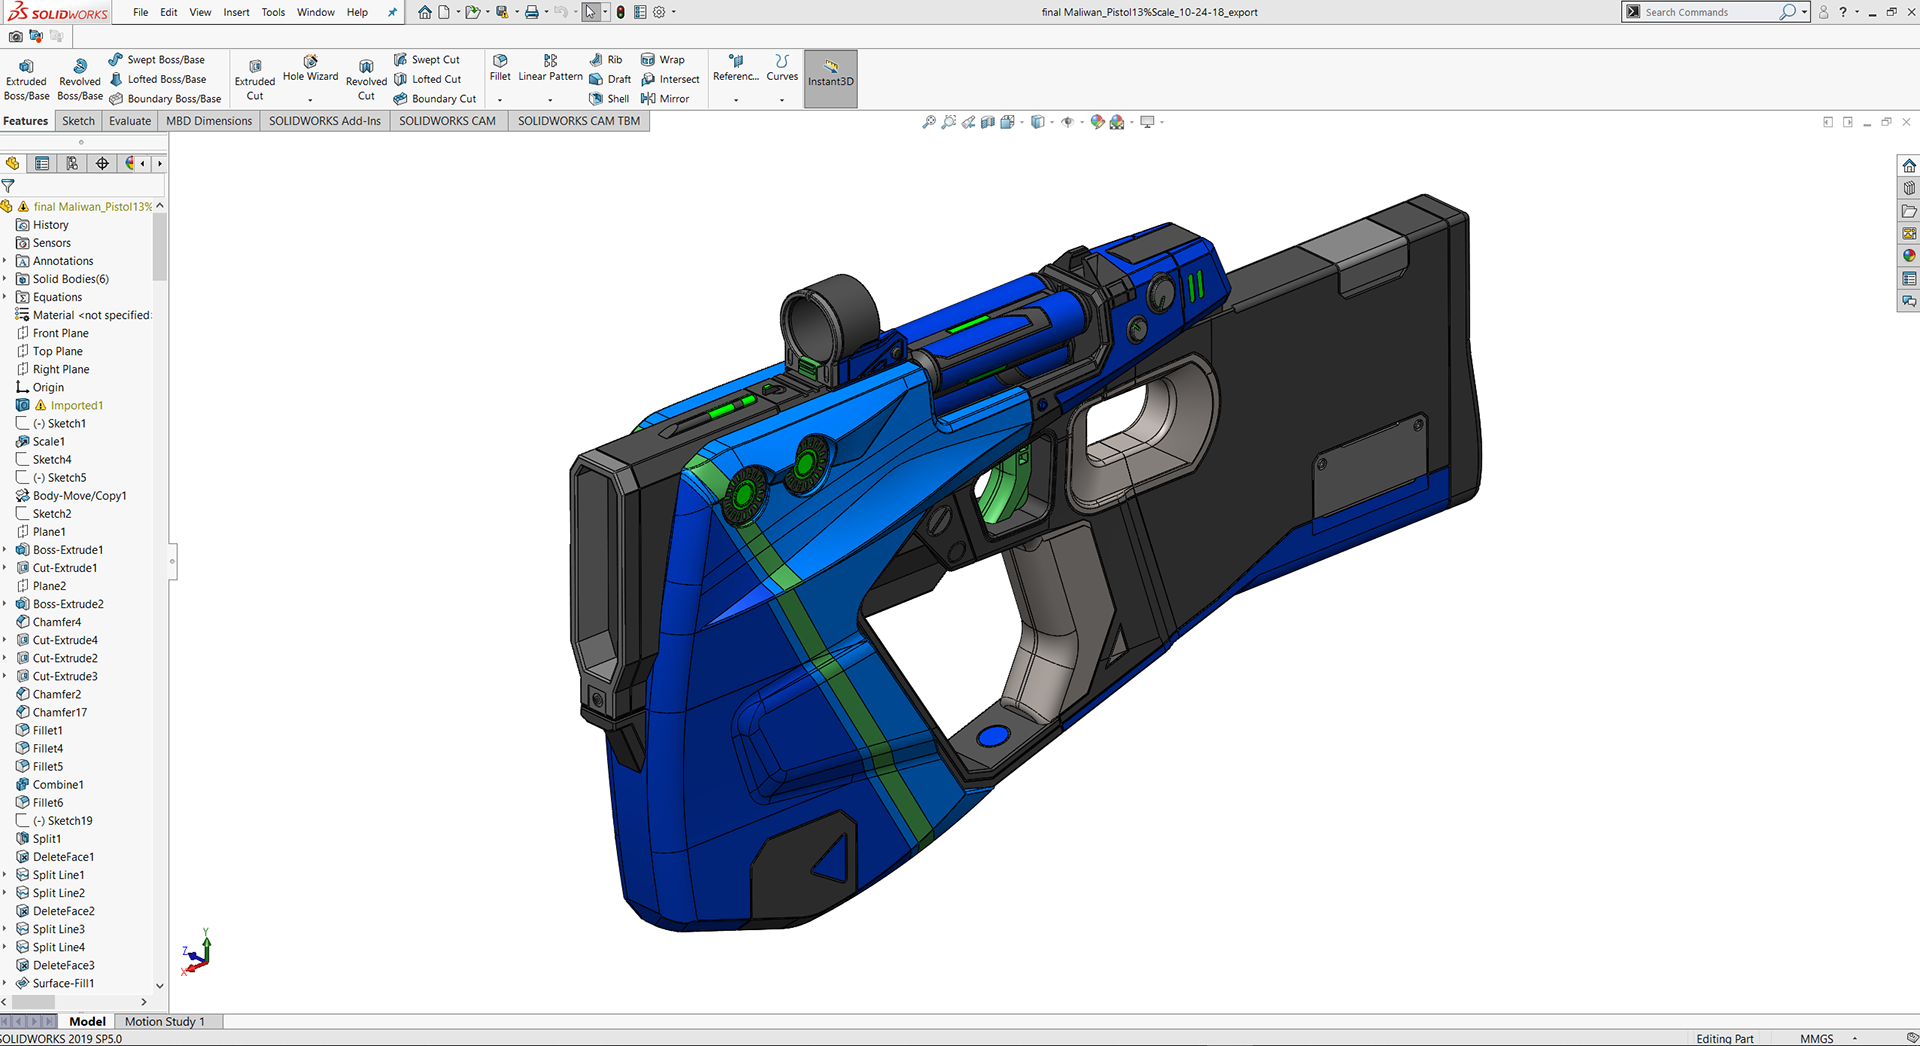
Task: Toggle Hide/Show Items eye icon
Action: (x=1068, y=122)
